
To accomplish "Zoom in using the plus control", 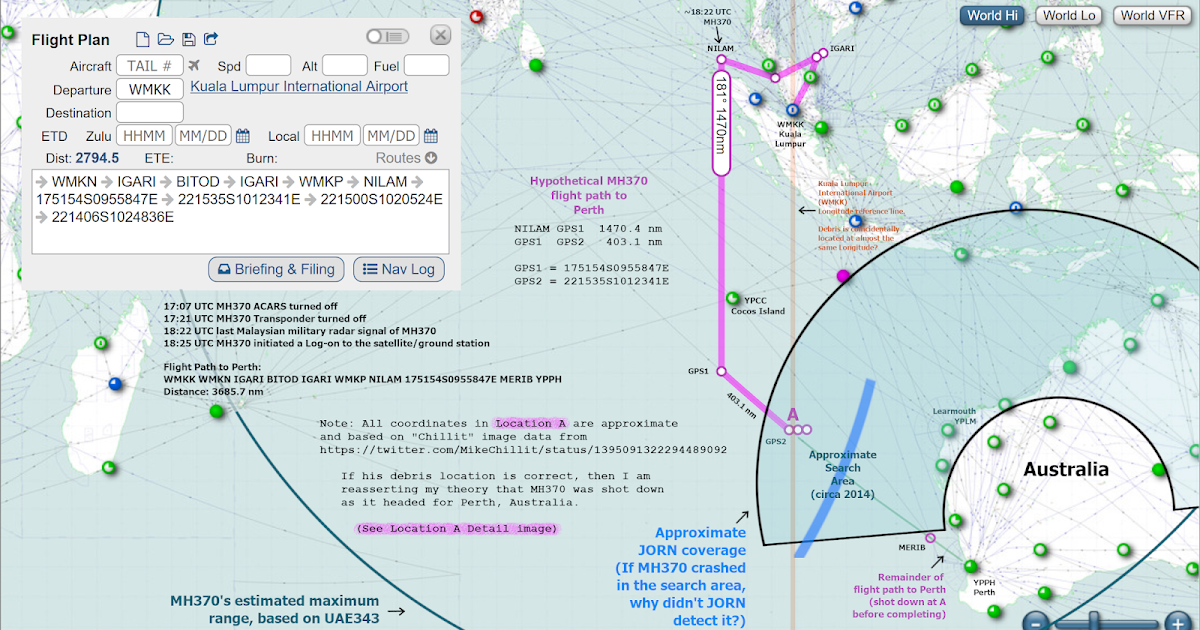I will tap(1178, 624).
